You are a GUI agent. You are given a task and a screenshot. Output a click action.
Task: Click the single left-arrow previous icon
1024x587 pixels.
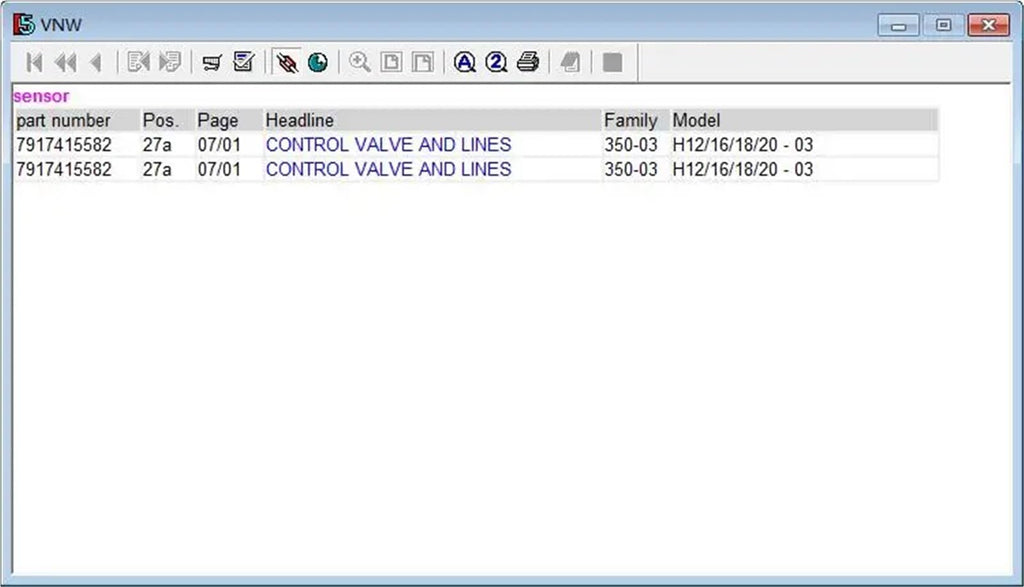pyautogui.click(x=96, y=63)
